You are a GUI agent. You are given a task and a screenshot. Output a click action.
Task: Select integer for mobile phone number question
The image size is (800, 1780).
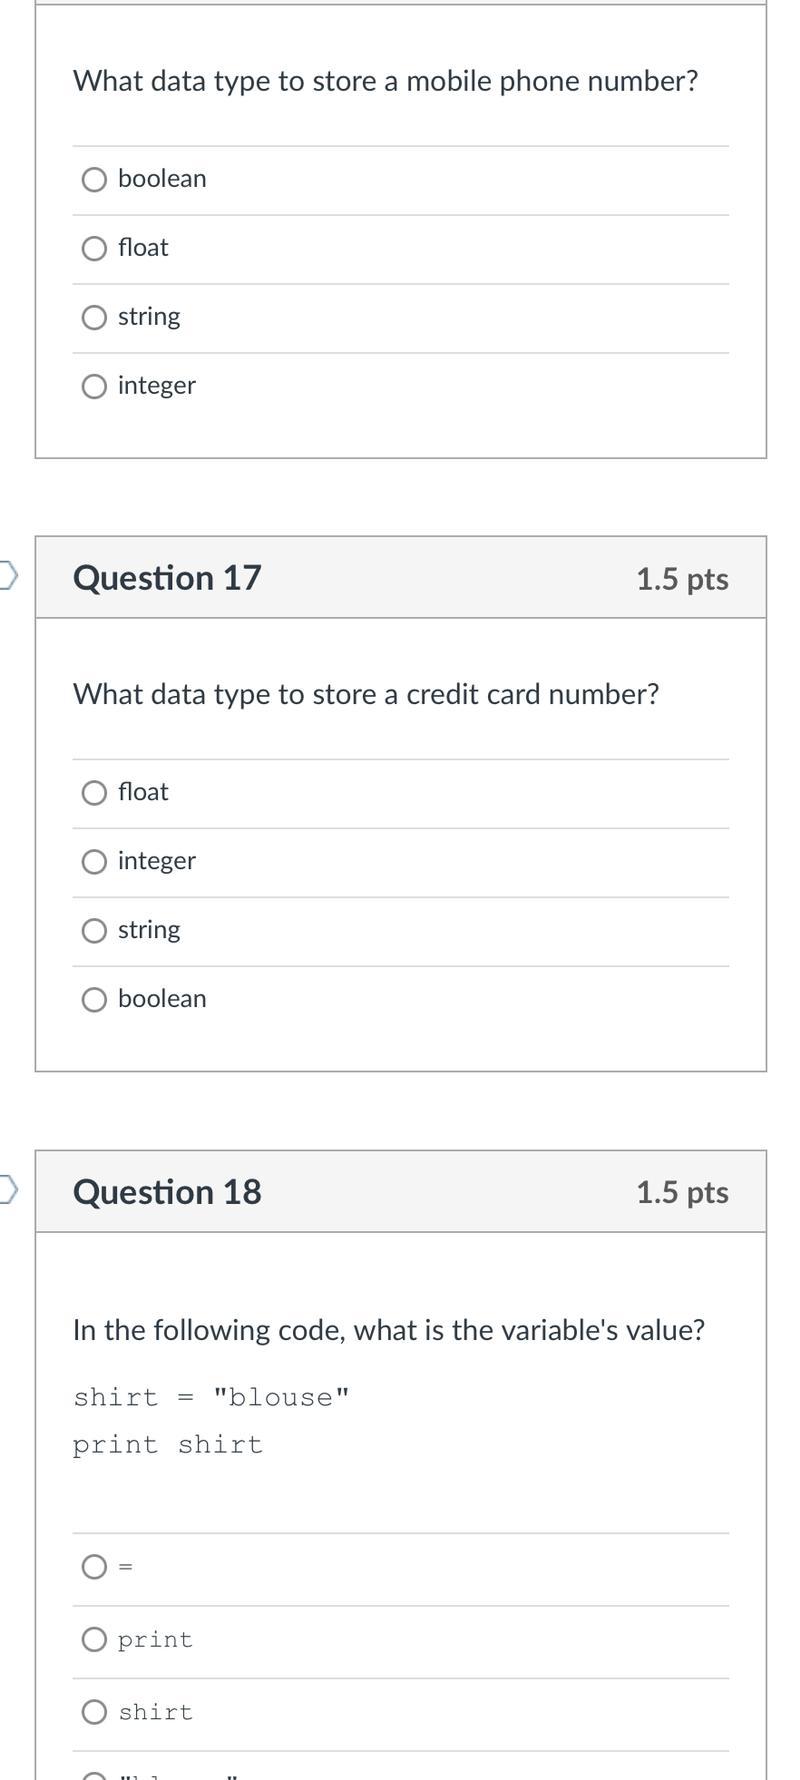(x=94, y=386)
